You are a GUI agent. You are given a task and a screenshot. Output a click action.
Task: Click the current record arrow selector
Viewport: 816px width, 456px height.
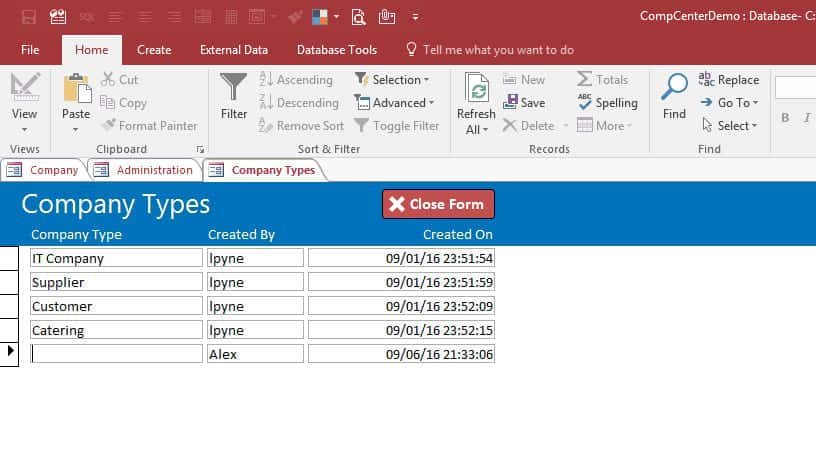click(x=9, y=353)
